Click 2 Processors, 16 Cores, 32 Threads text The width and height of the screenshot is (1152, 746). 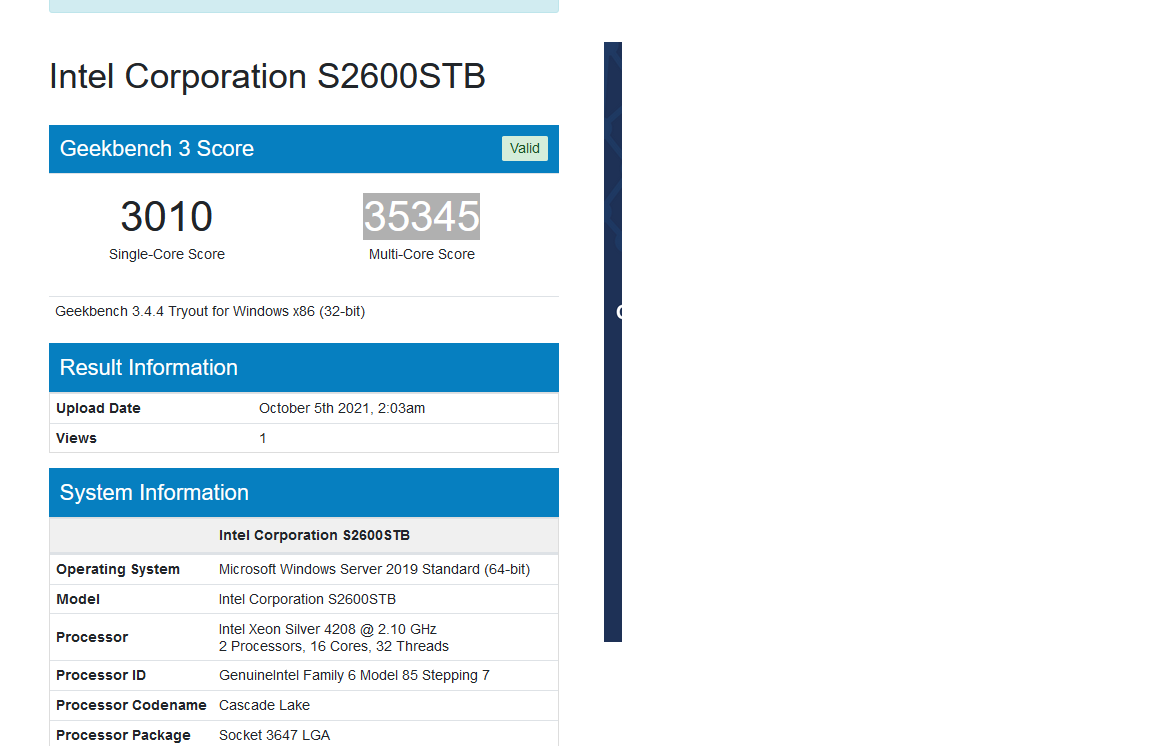(334, 647)
